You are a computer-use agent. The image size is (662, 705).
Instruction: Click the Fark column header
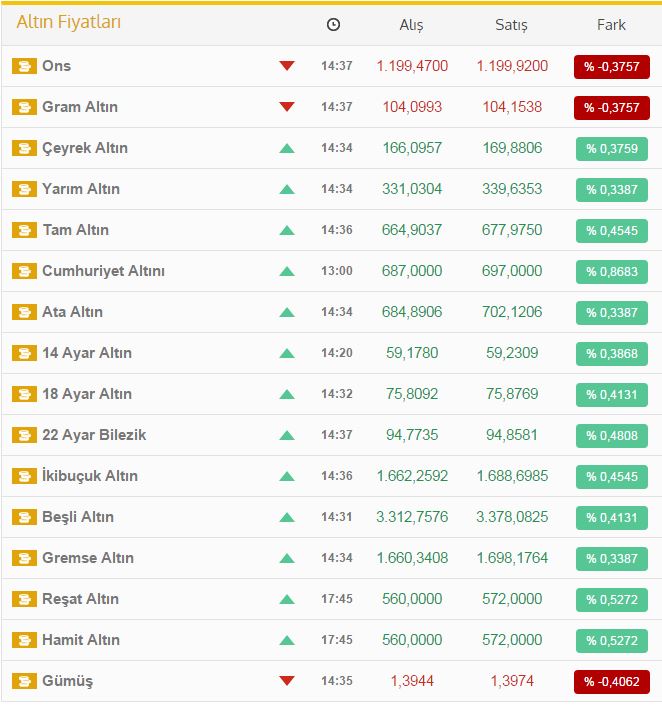click(x=611, y=25)
